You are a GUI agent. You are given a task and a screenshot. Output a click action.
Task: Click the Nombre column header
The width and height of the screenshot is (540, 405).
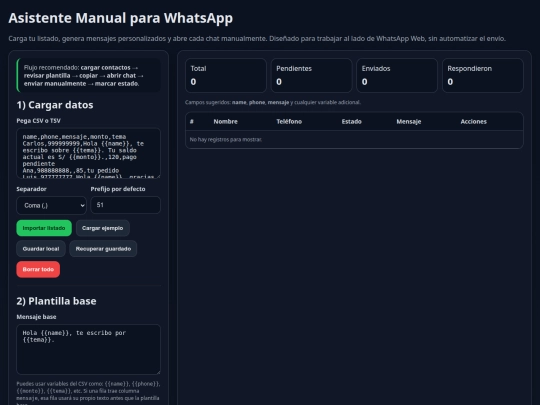point(225,122)
